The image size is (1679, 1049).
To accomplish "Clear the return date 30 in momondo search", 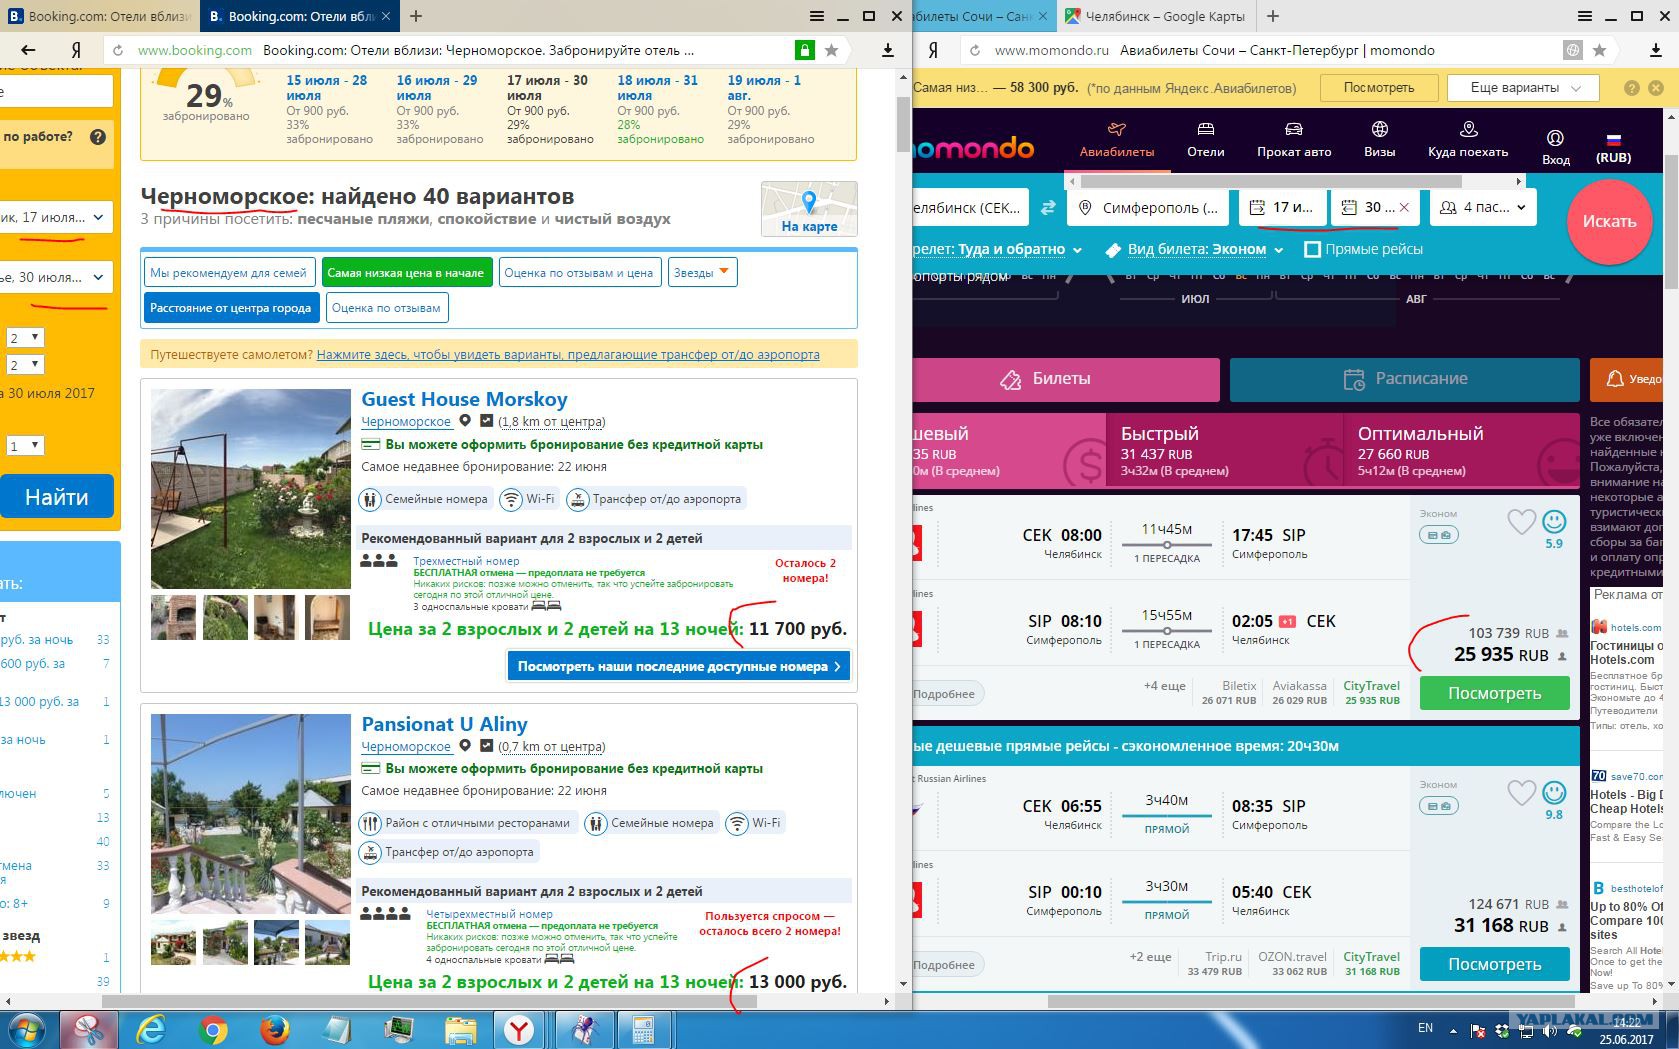I will click(x=1404, y=207).
